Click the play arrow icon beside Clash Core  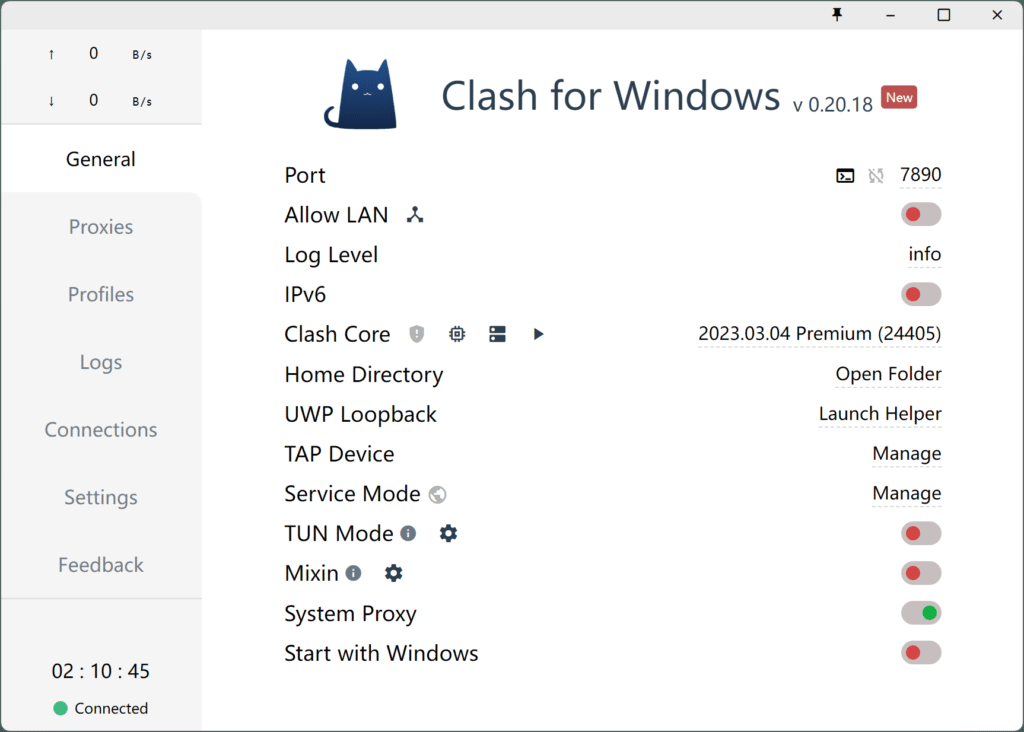pyautogui.click(x=538, y=334)
